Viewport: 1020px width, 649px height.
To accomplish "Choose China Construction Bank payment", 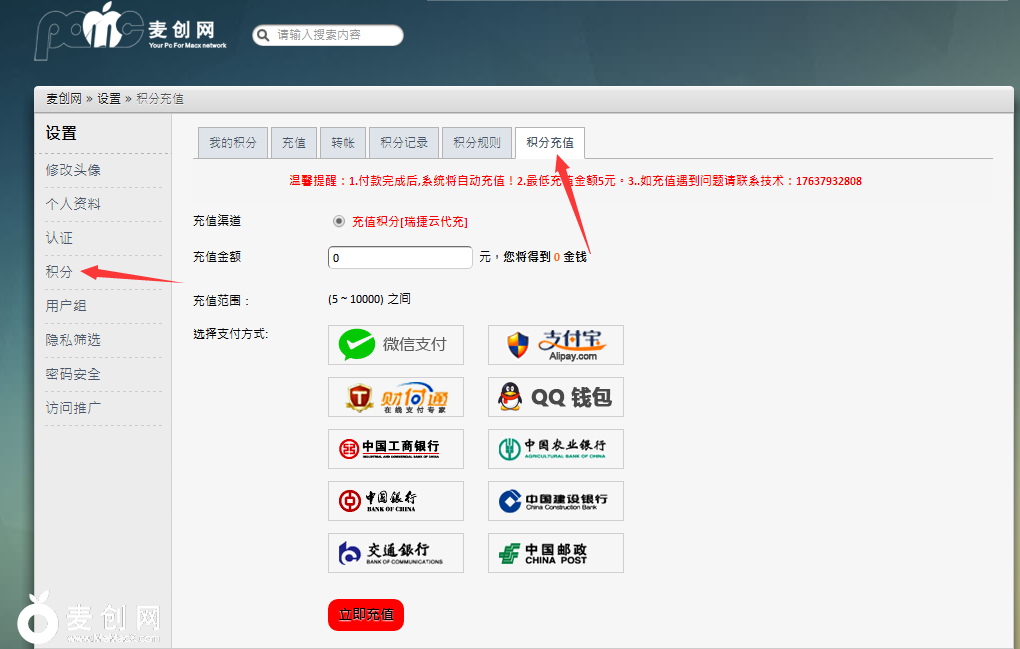I will coord(555,501).
